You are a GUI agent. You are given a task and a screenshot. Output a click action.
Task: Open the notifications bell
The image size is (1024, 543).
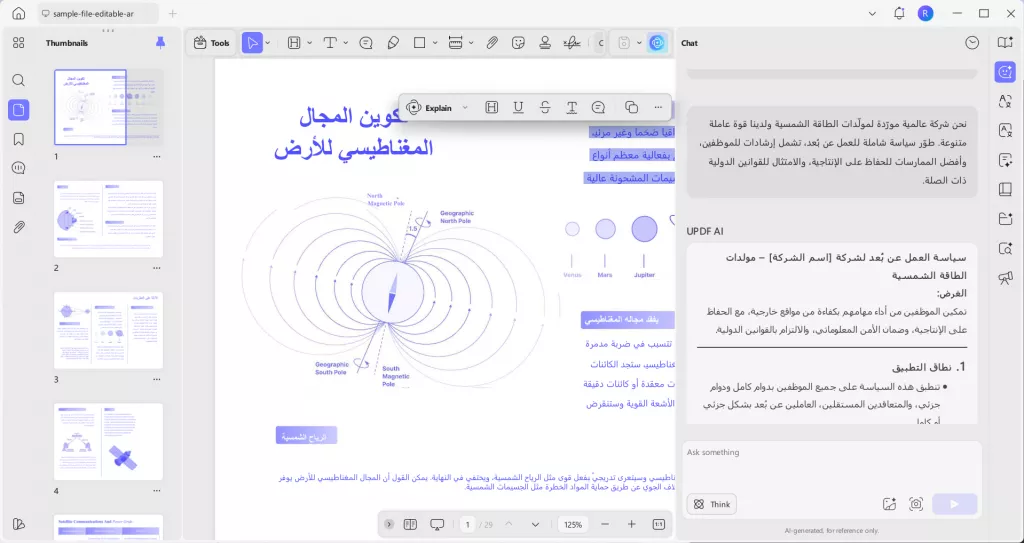point(899,13)
